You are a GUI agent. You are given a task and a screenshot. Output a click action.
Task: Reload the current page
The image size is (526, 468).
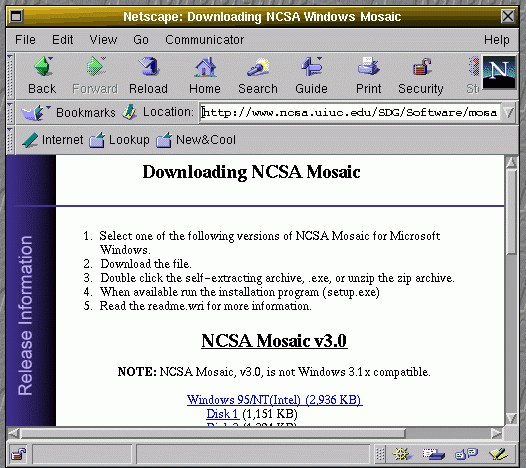(x=148, y=75)
